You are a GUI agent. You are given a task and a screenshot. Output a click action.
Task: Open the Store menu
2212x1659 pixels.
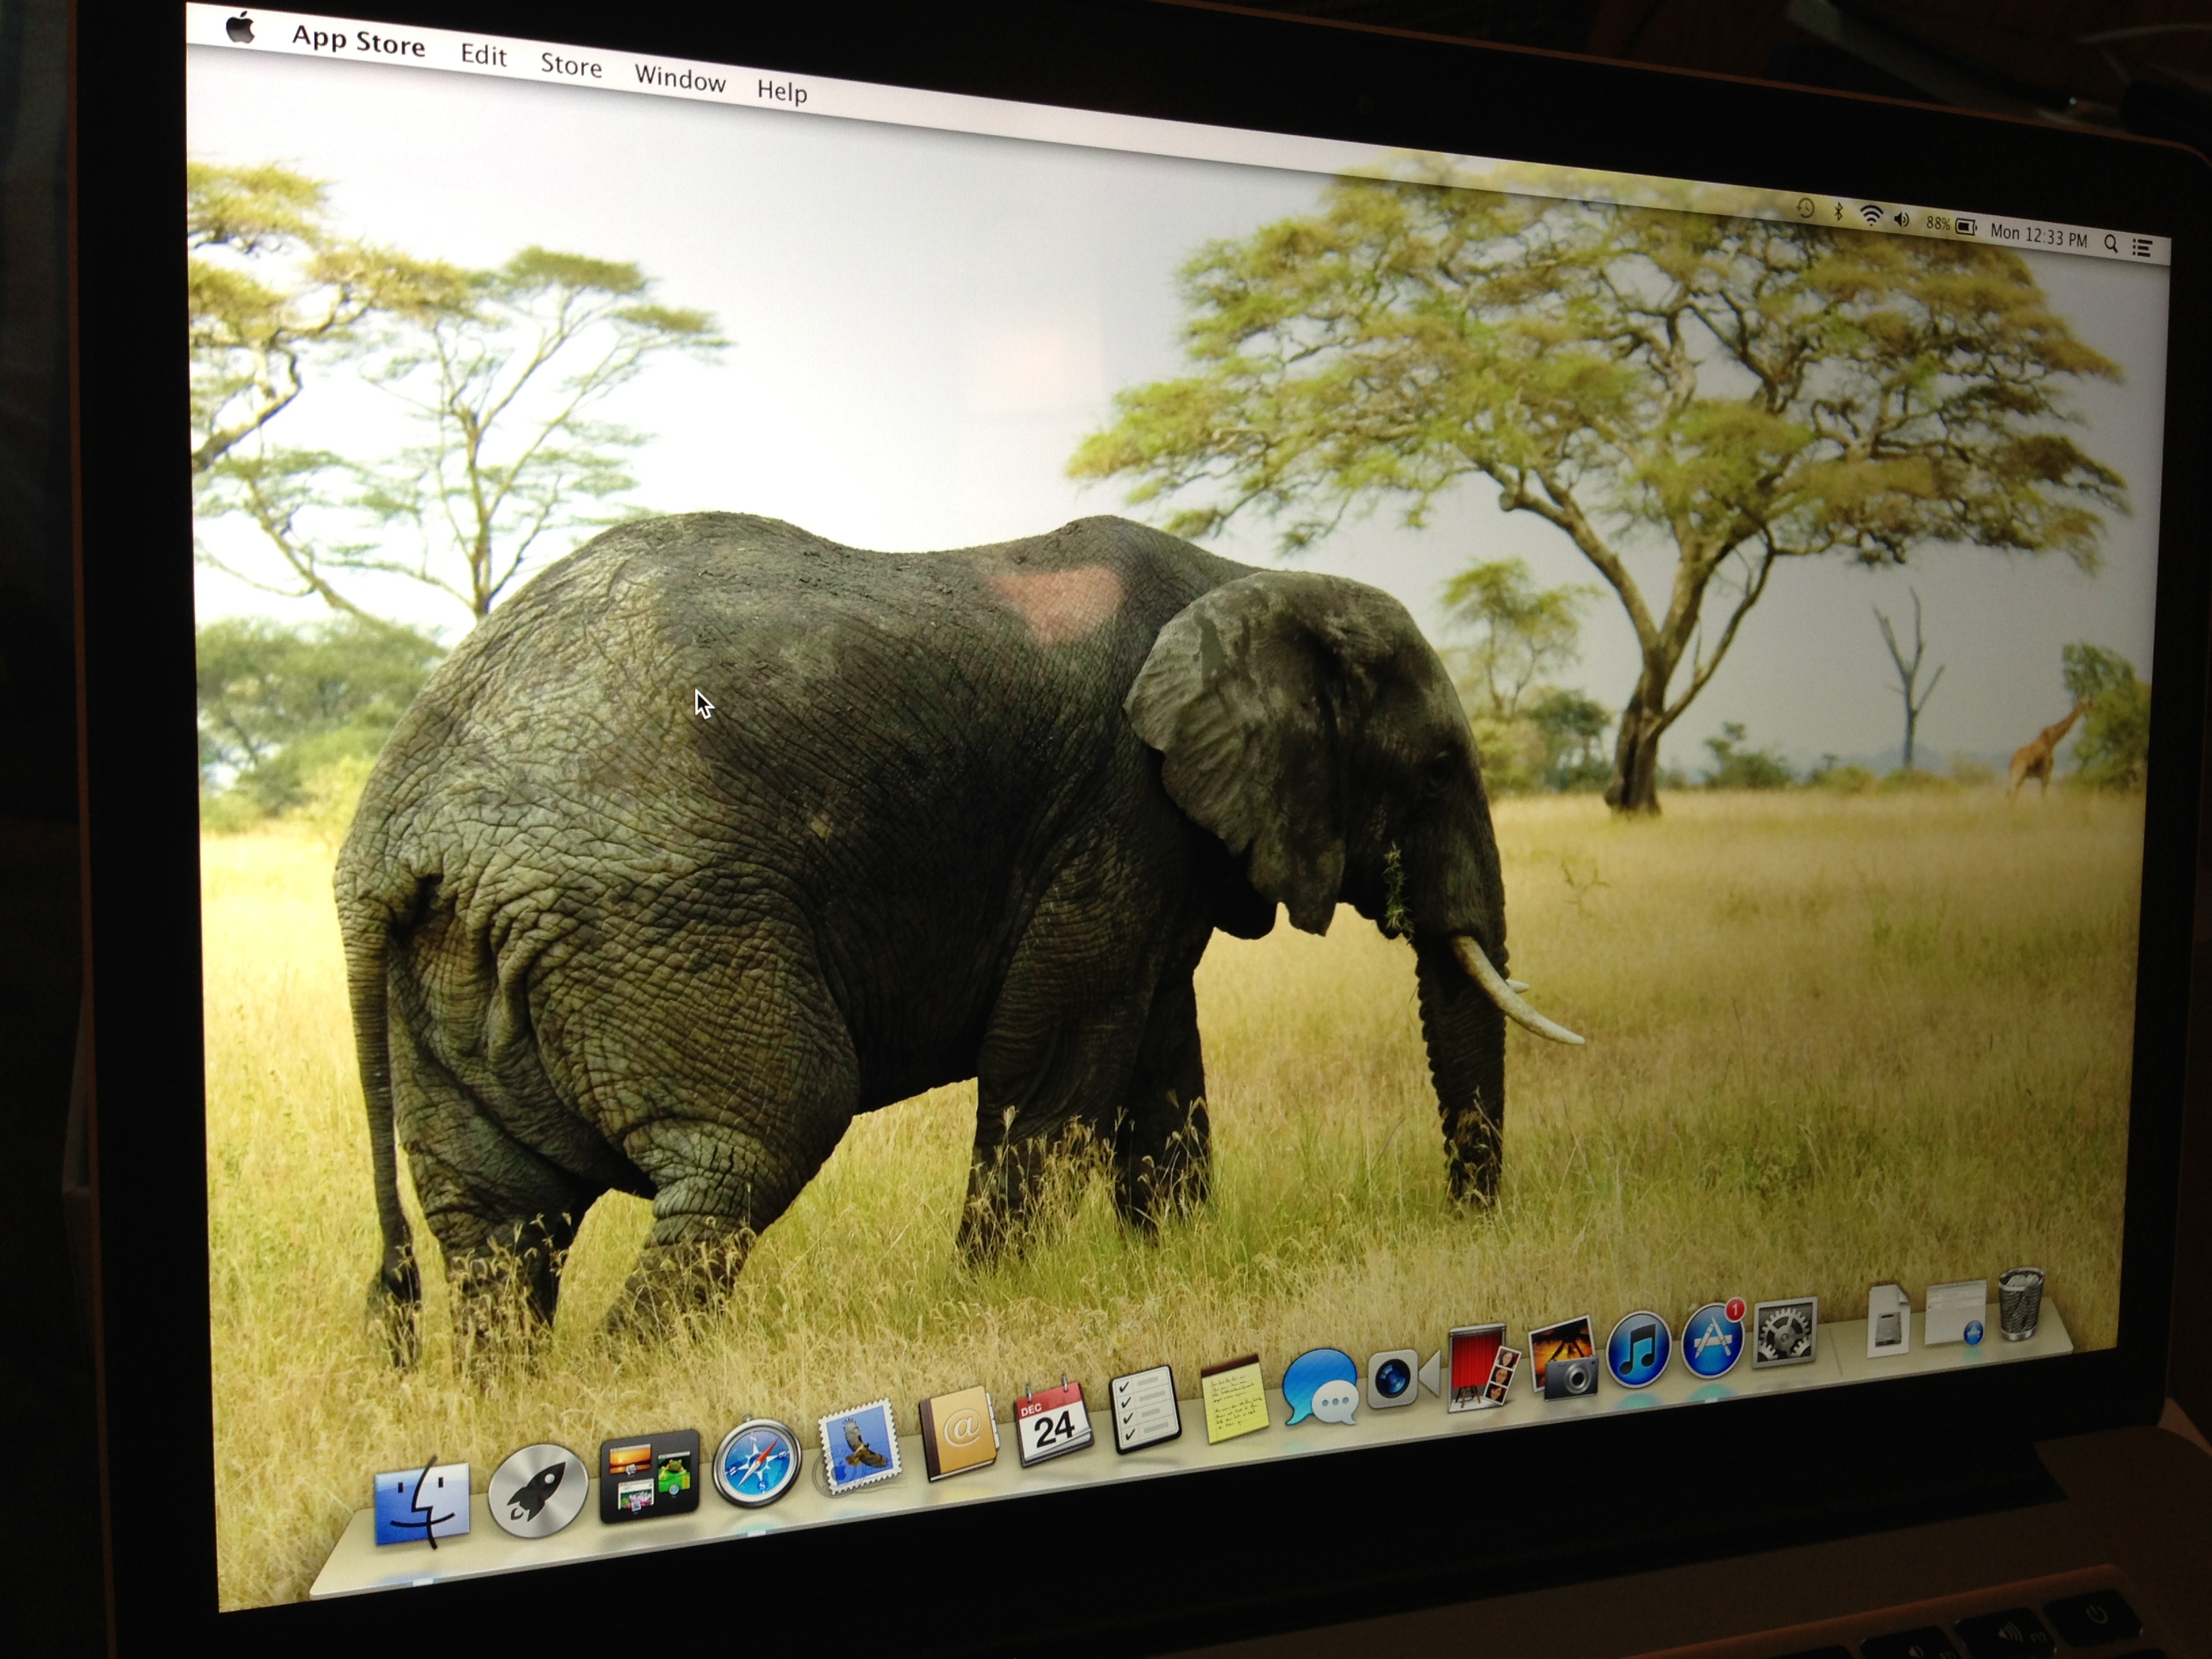tap(571, 65)
